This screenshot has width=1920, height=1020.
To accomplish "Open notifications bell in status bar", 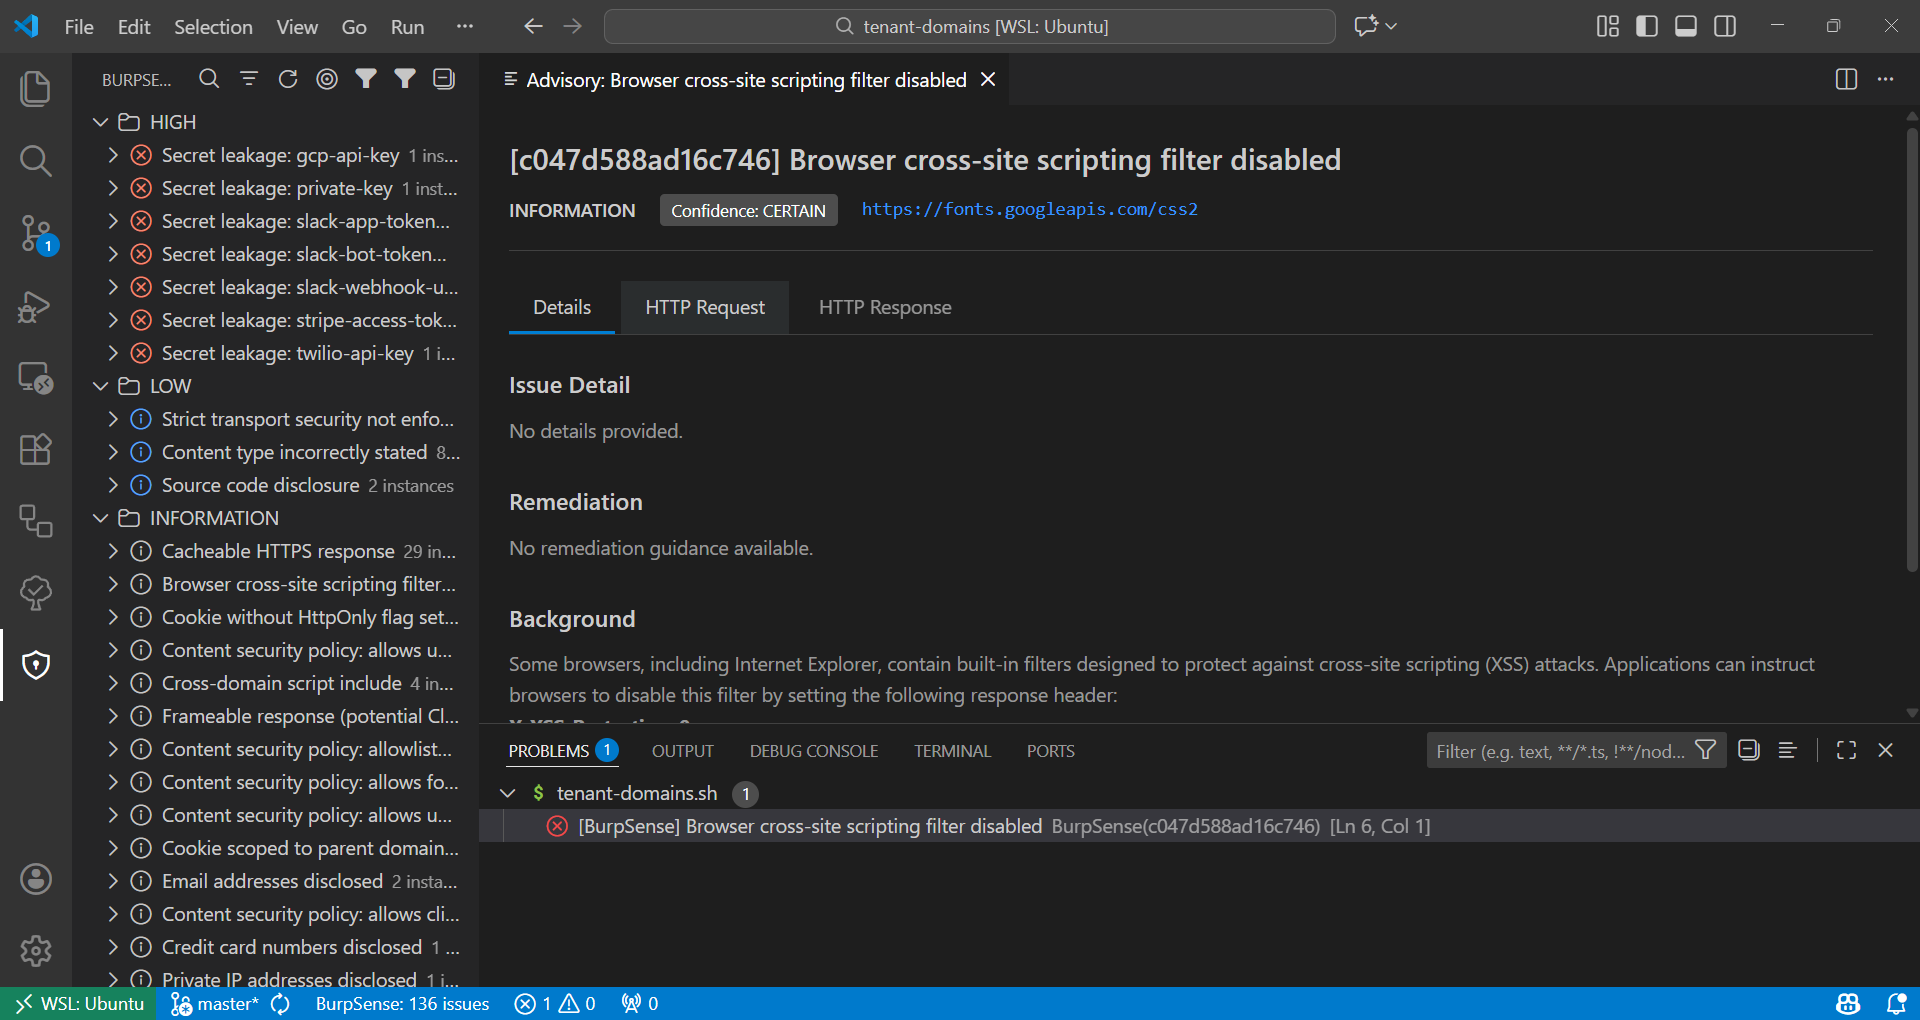I will point(1895,1003).
